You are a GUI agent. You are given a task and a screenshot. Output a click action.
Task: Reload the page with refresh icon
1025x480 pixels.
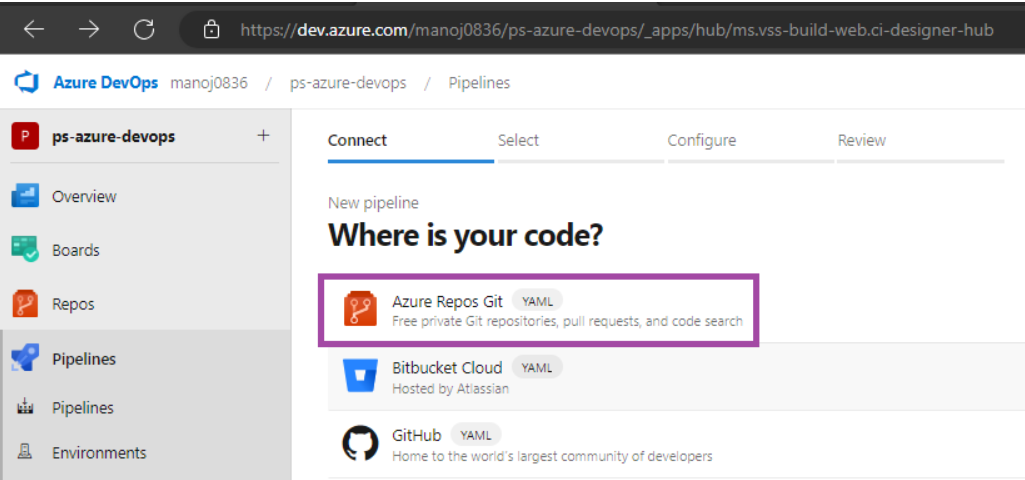[x=144, y=29]
